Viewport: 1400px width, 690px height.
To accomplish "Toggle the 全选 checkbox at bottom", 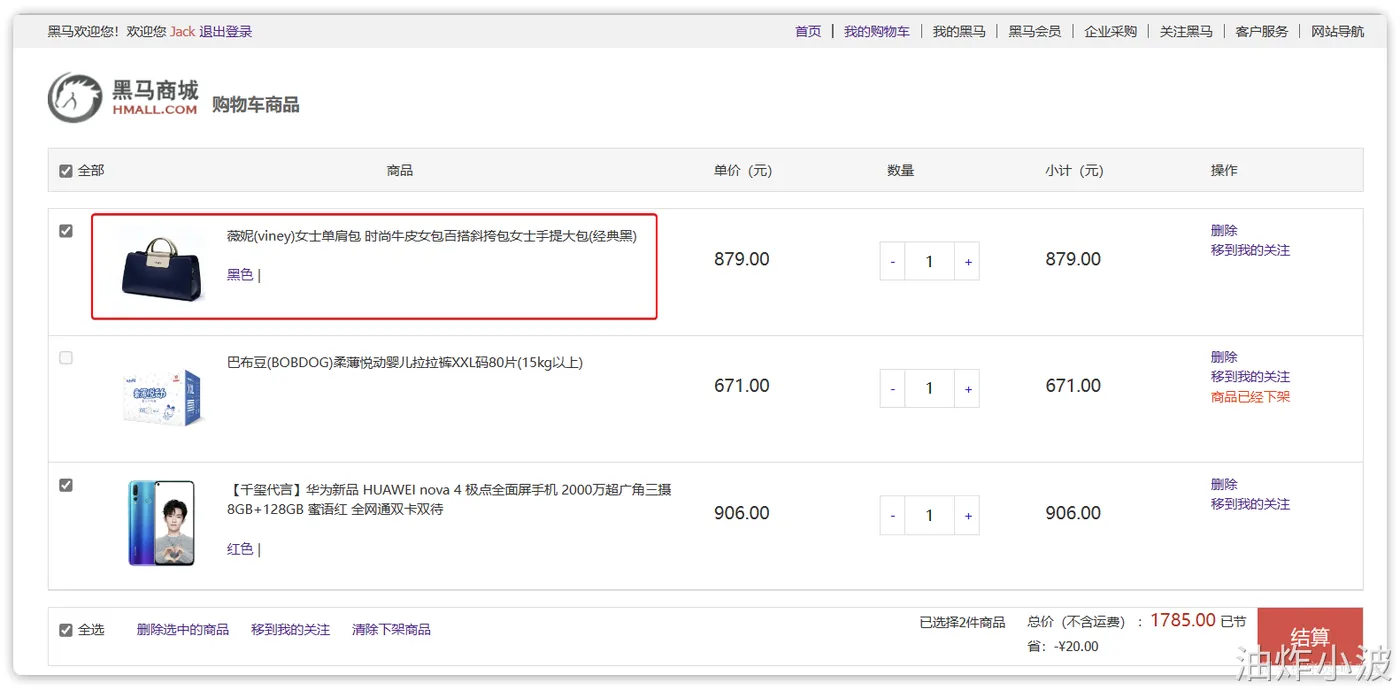I will click(x=66, y=630).
